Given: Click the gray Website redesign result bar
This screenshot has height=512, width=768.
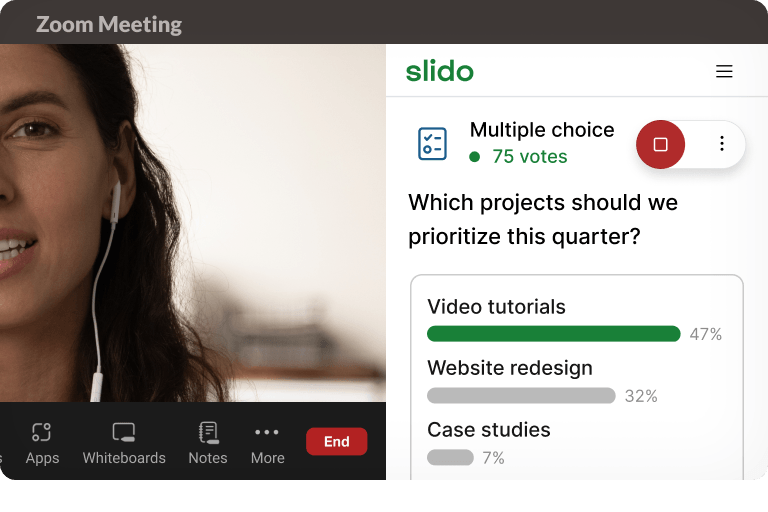Looking at the screenshot, I should tap(520, 396).
